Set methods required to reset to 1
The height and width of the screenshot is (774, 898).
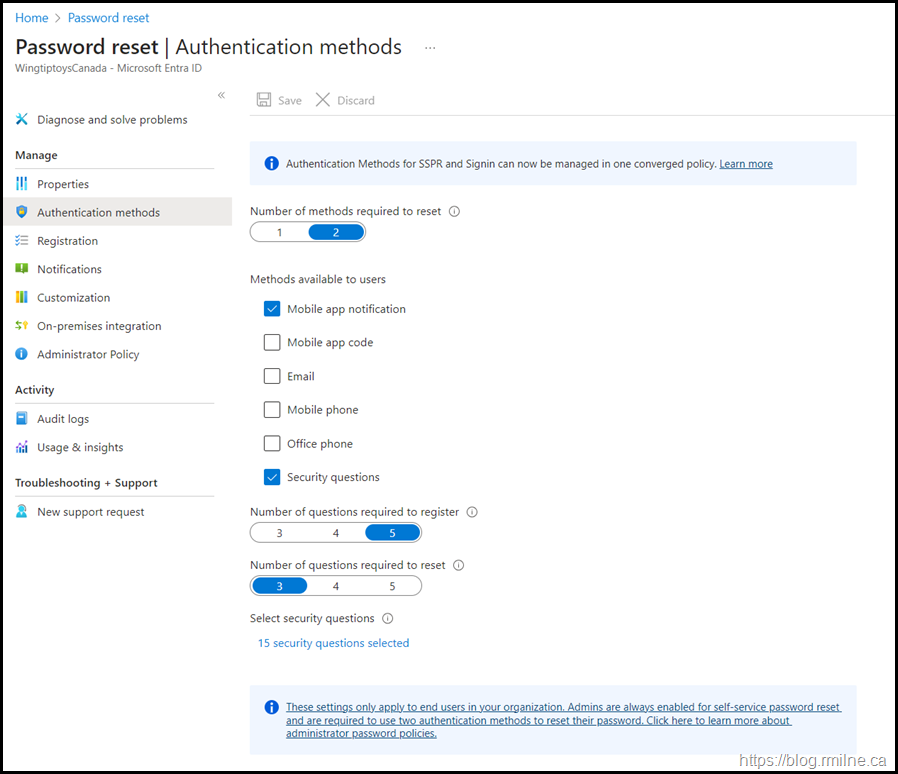280,232
